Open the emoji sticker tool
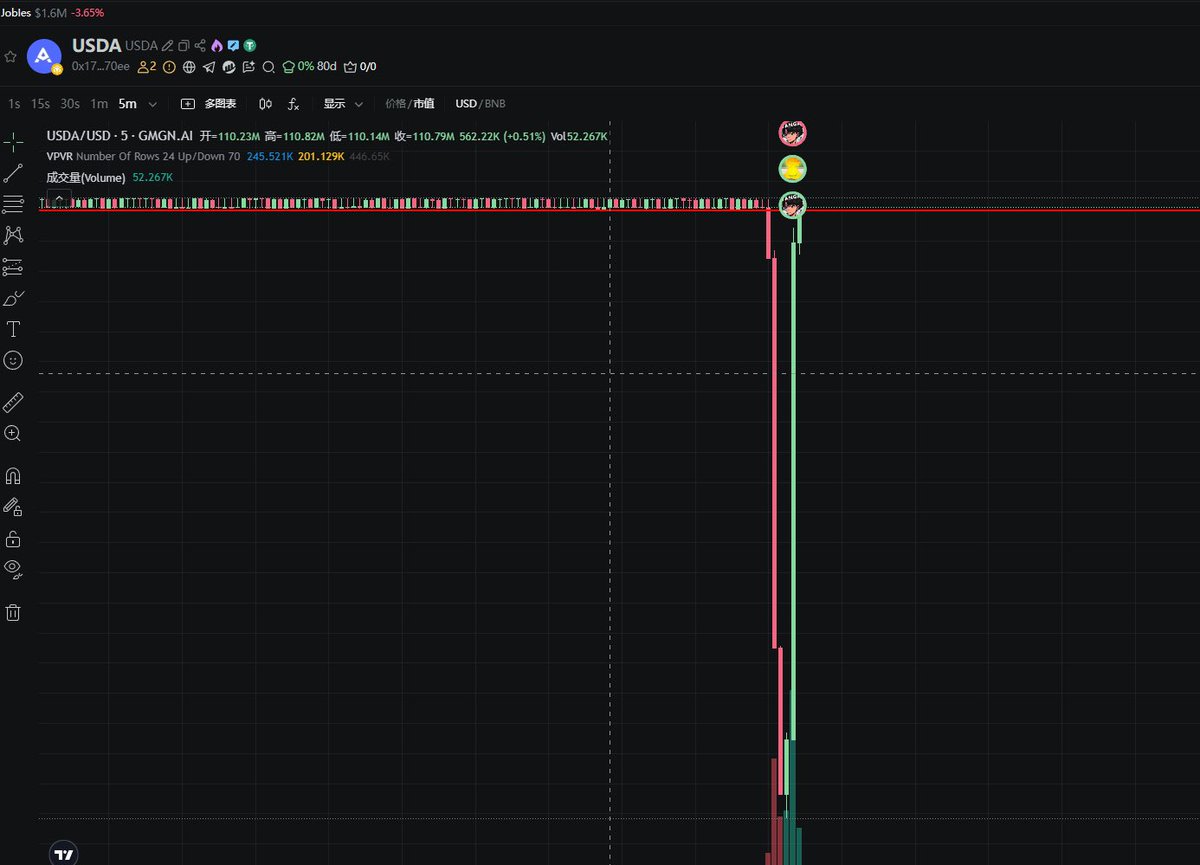Image resolution: width=1200 pixels, height=865 pixels. click(x=13, y=360)
